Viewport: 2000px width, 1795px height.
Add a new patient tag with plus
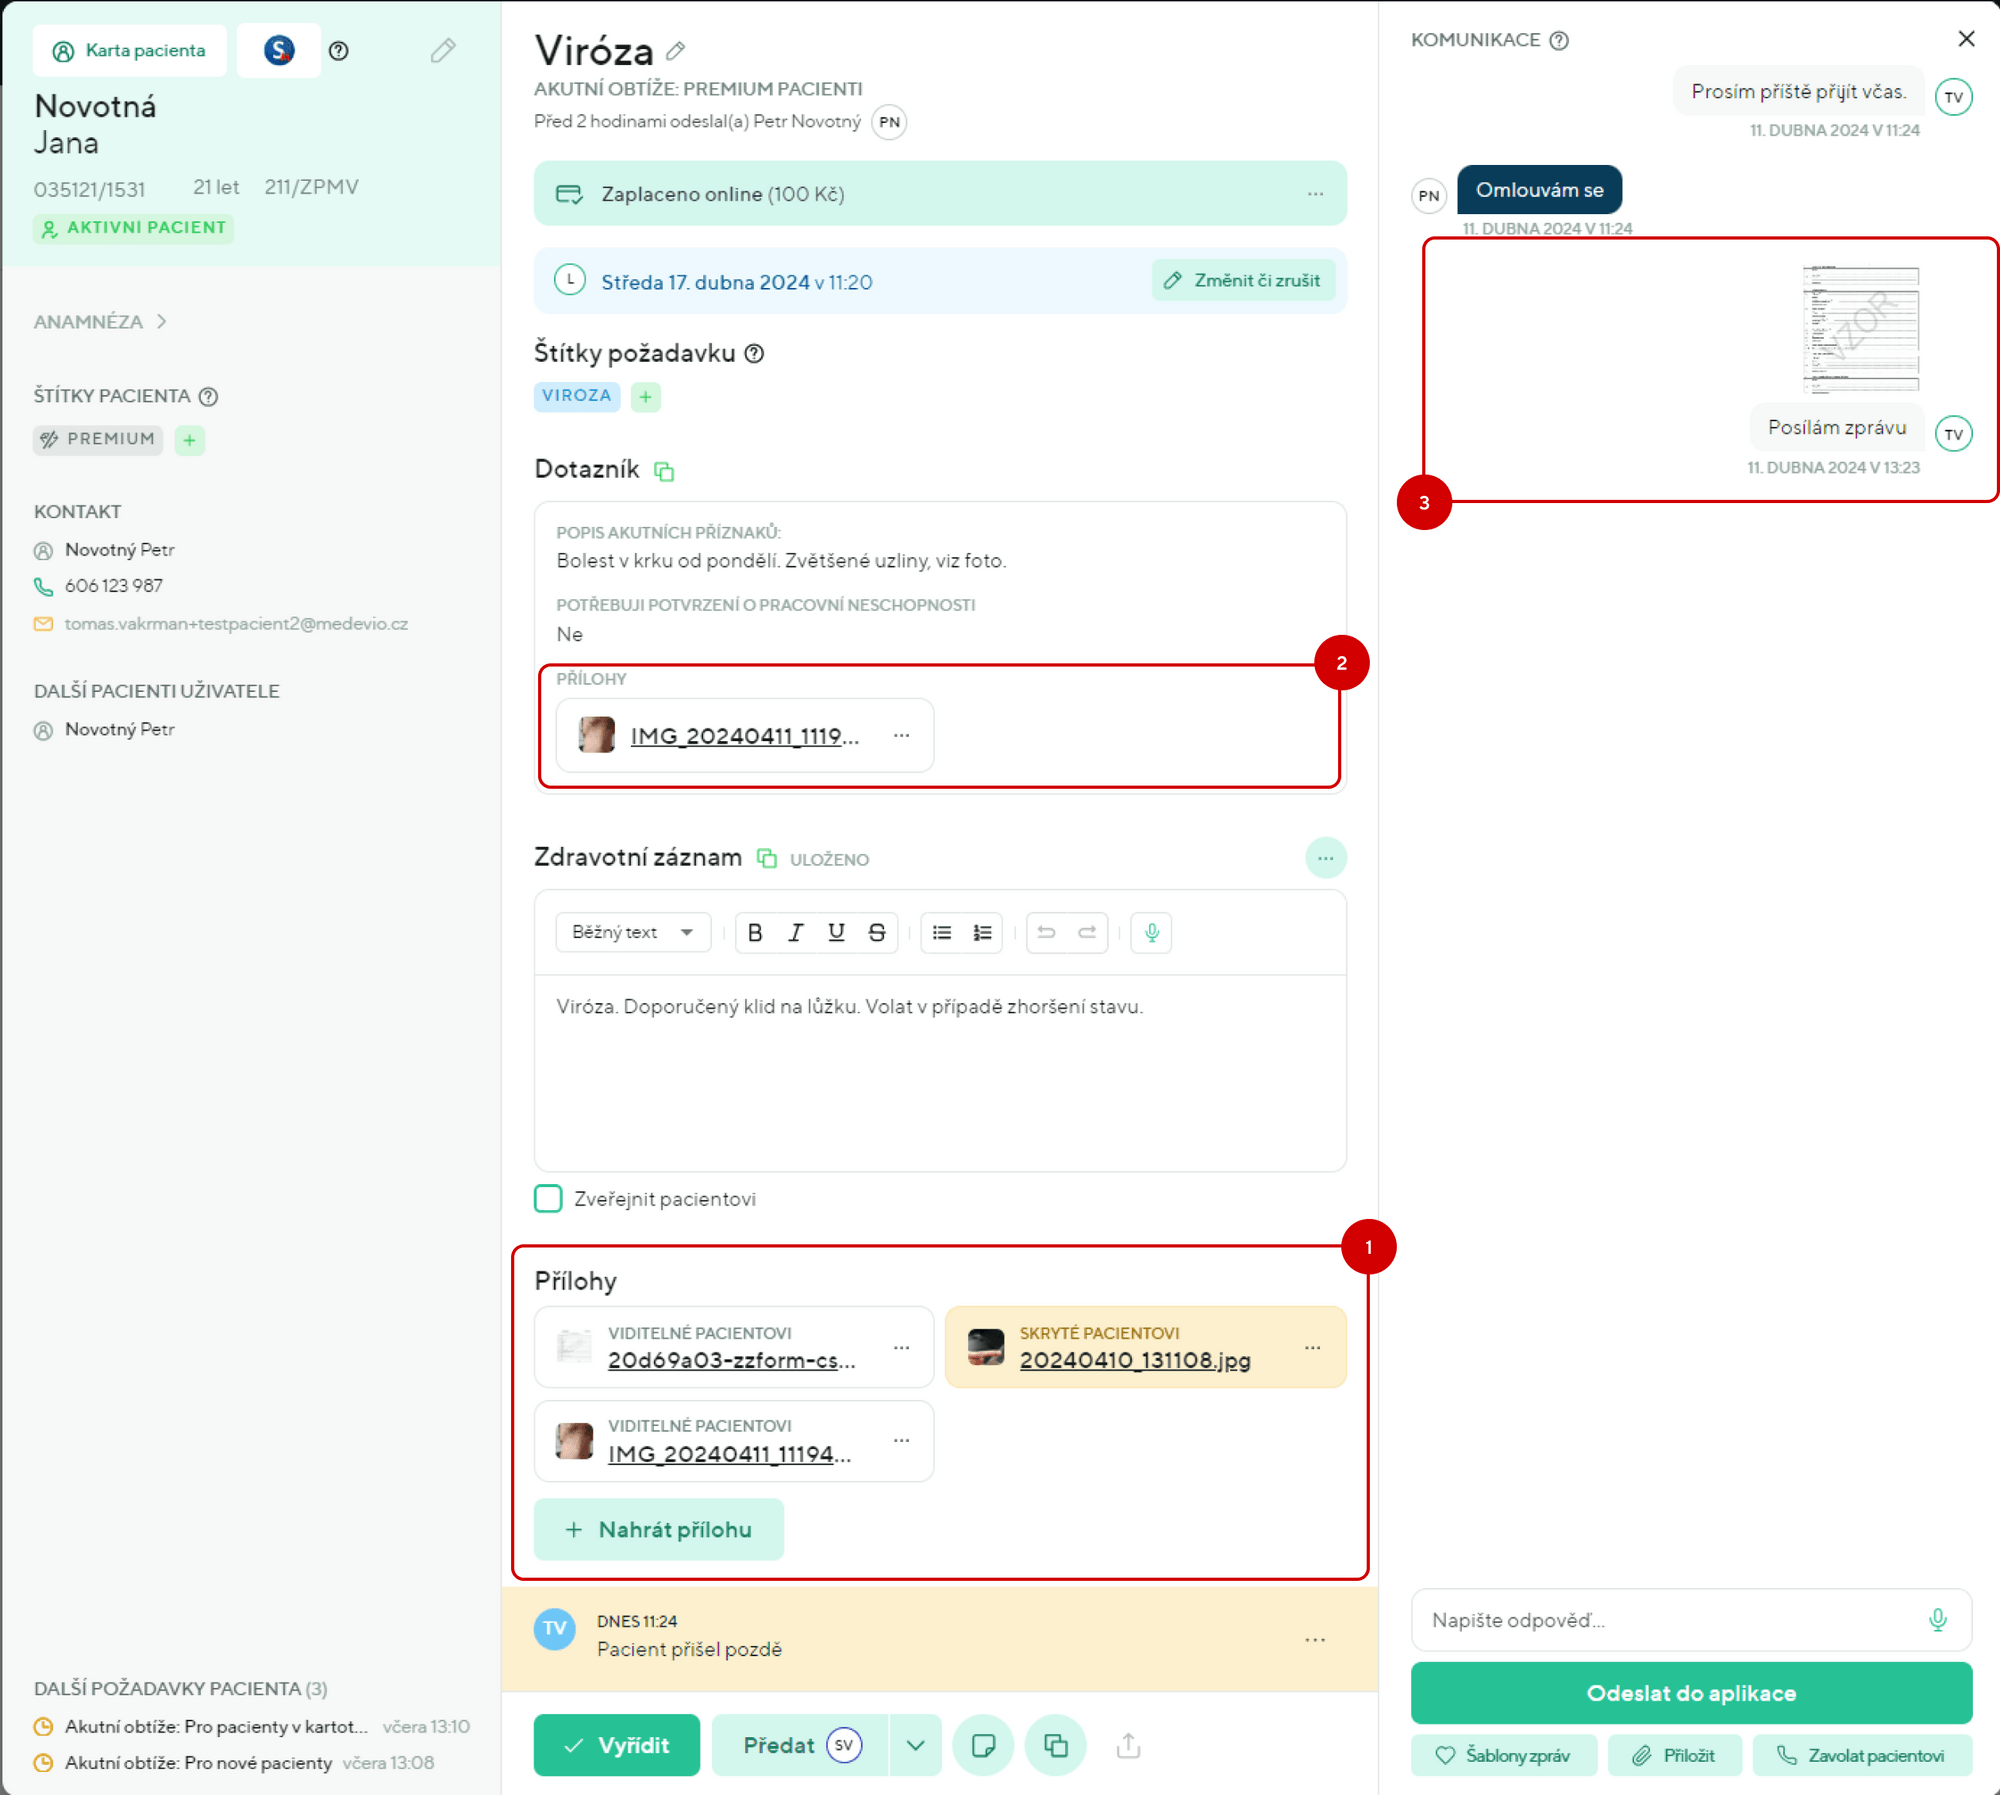(190, 440)
